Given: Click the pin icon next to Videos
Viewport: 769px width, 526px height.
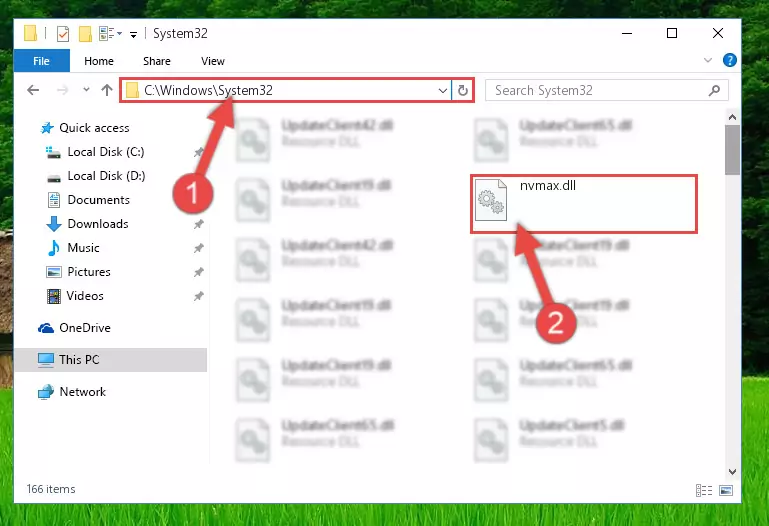Looking at the screenshot, I should [x=199, y=296].
